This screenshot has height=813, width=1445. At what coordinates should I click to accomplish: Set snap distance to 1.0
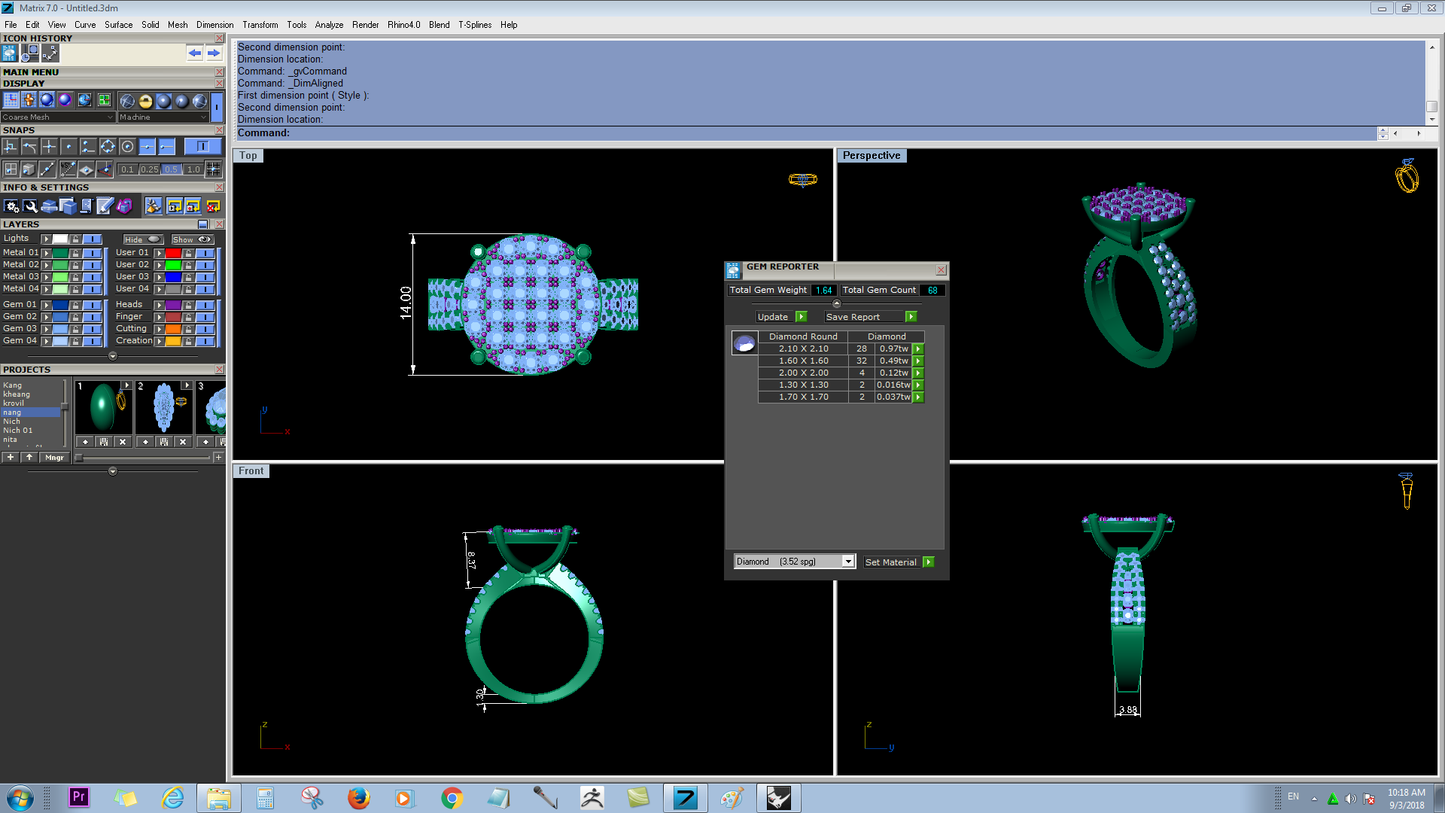193,170
